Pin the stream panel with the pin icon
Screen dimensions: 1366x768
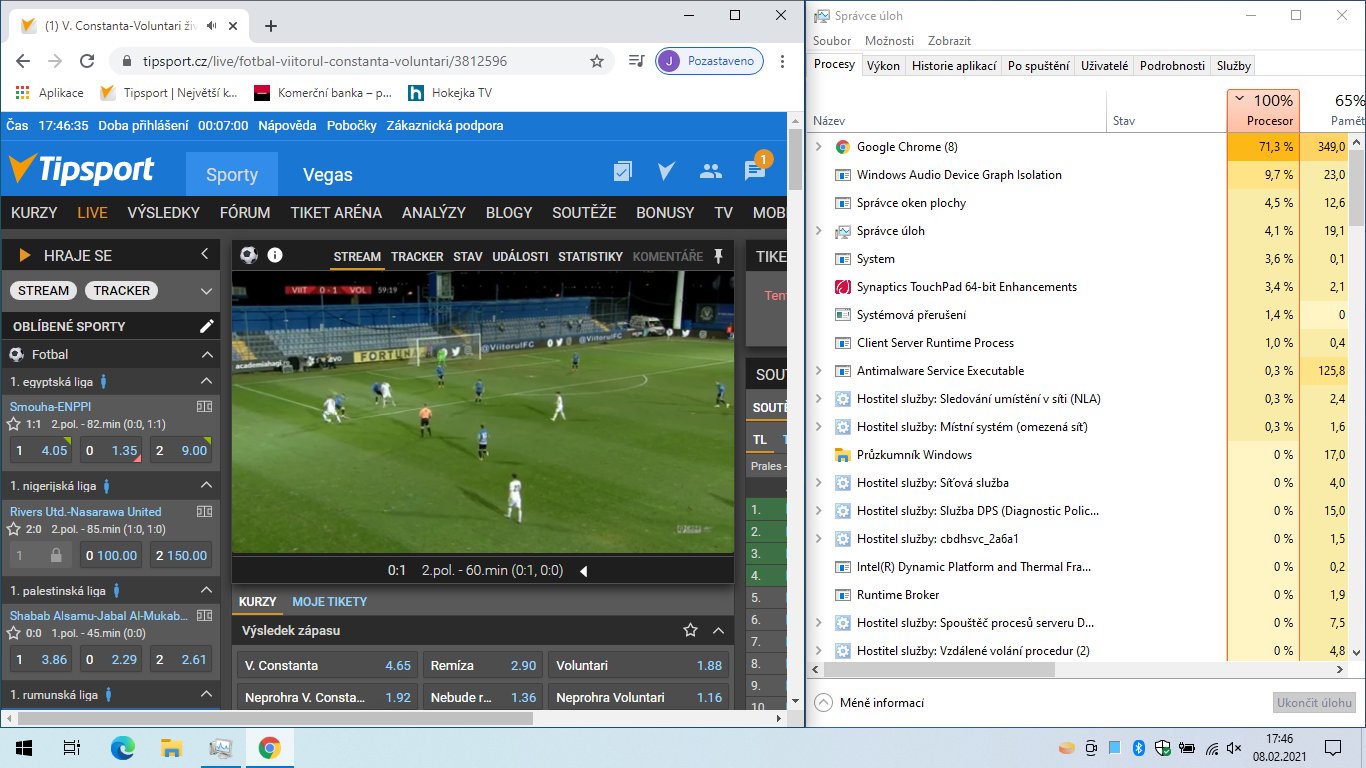coord(718,256)
